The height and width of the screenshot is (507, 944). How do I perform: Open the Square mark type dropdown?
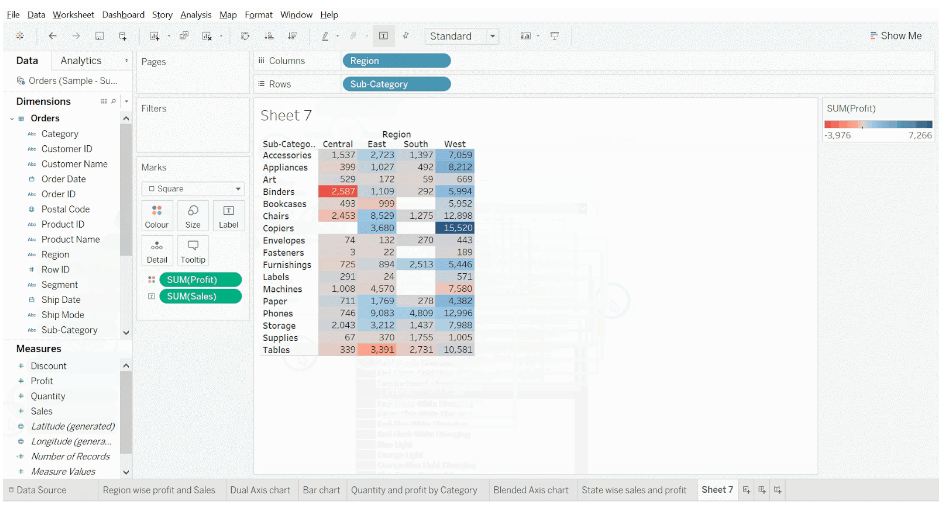pyautogui.click(x=193, y=188)
